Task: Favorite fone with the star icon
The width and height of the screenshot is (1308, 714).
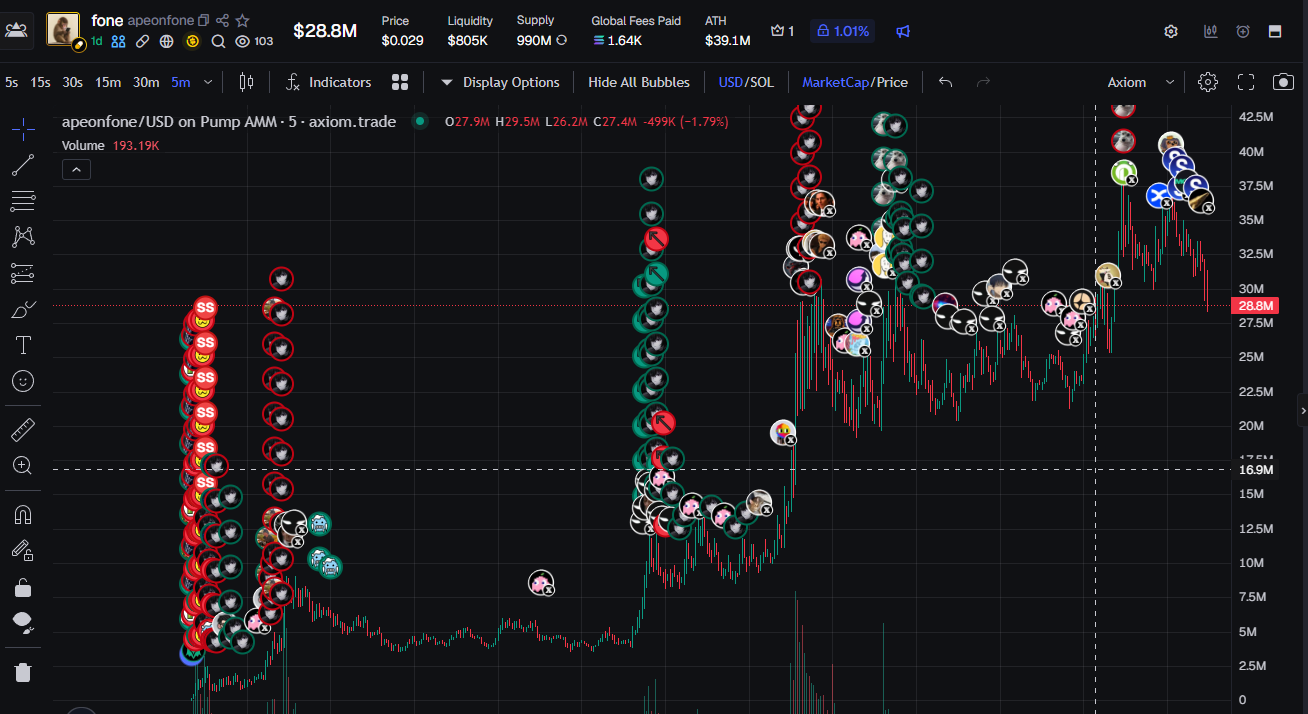Action: click(x=243, y=20)
